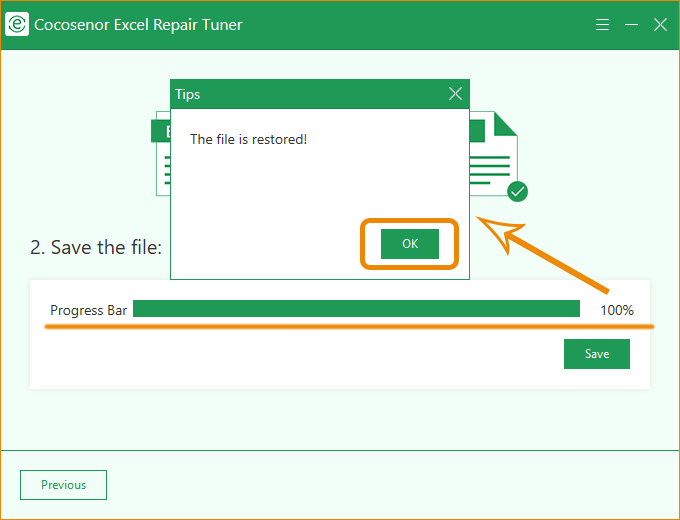The height and width of the screenshot is (520, 680).
Task: Click the 'Cocosenor Excel Repair Tuner' title text
Action: point(138,25)
